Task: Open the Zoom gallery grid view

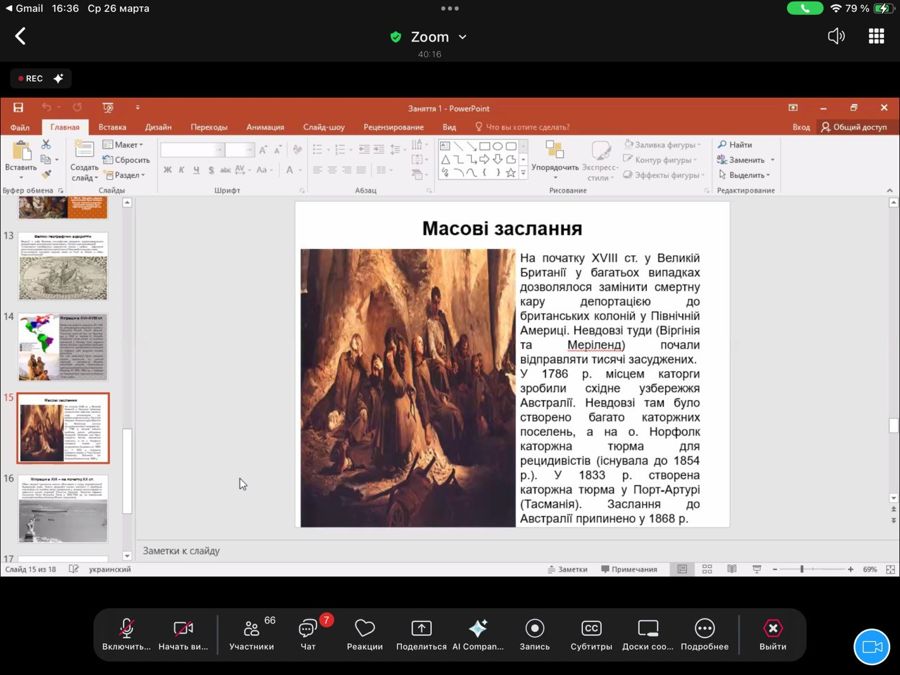Action: pyautogui.click(x=876, y=36)
